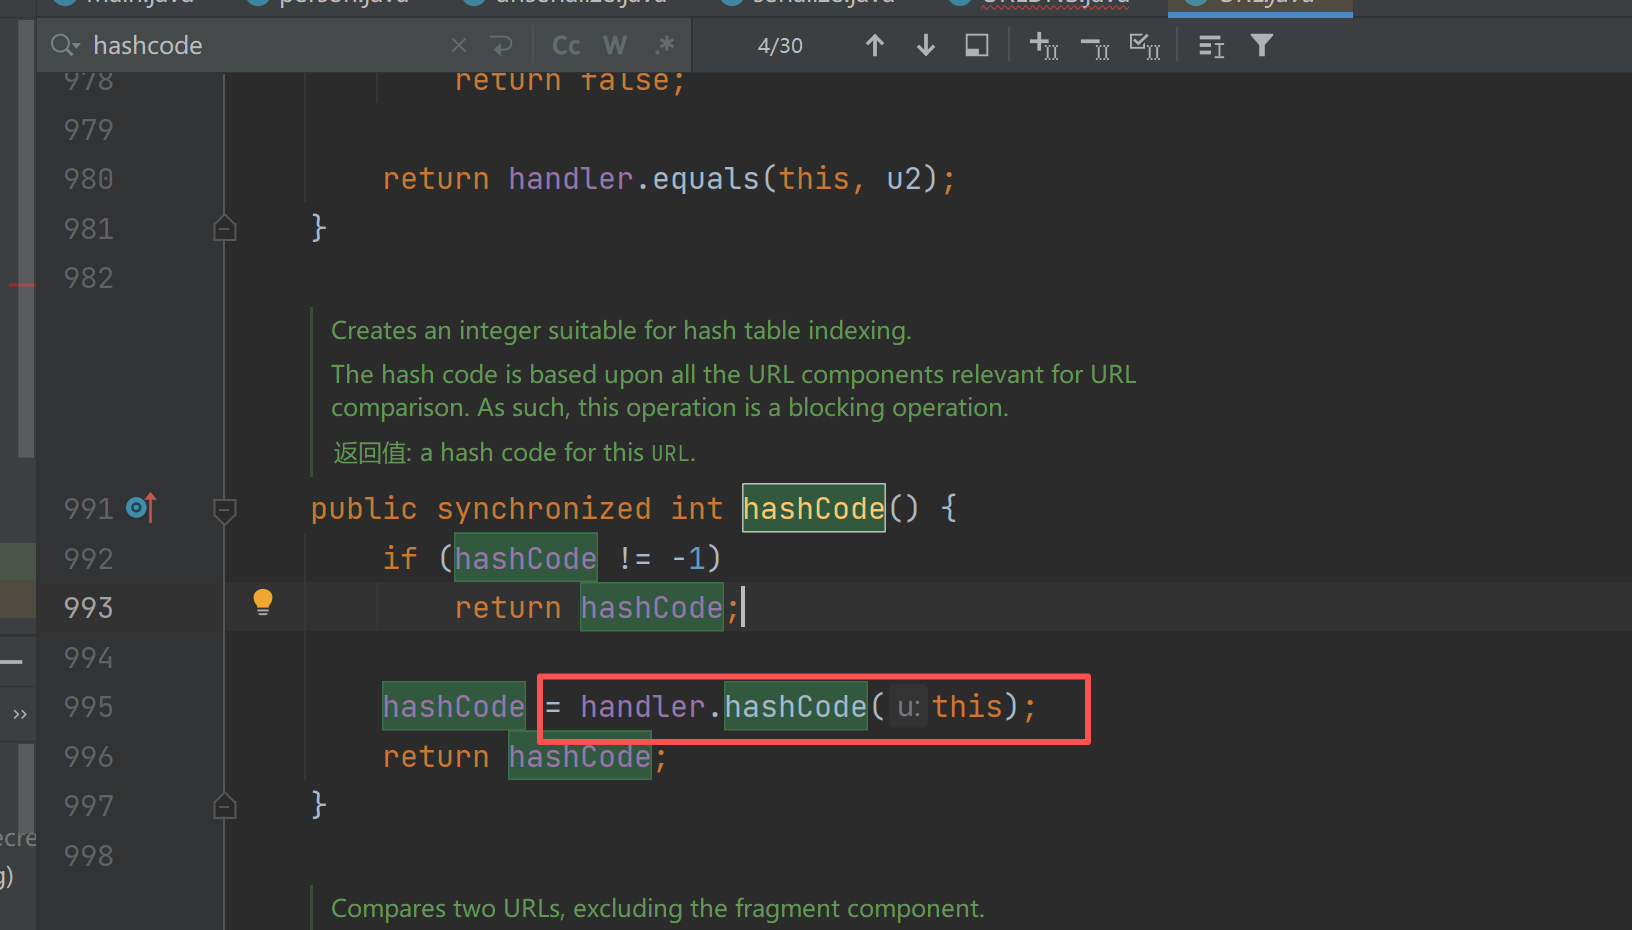The image size is (1632, 930).
Task: Select all occurrences icon
Action: coord(1145,45)
